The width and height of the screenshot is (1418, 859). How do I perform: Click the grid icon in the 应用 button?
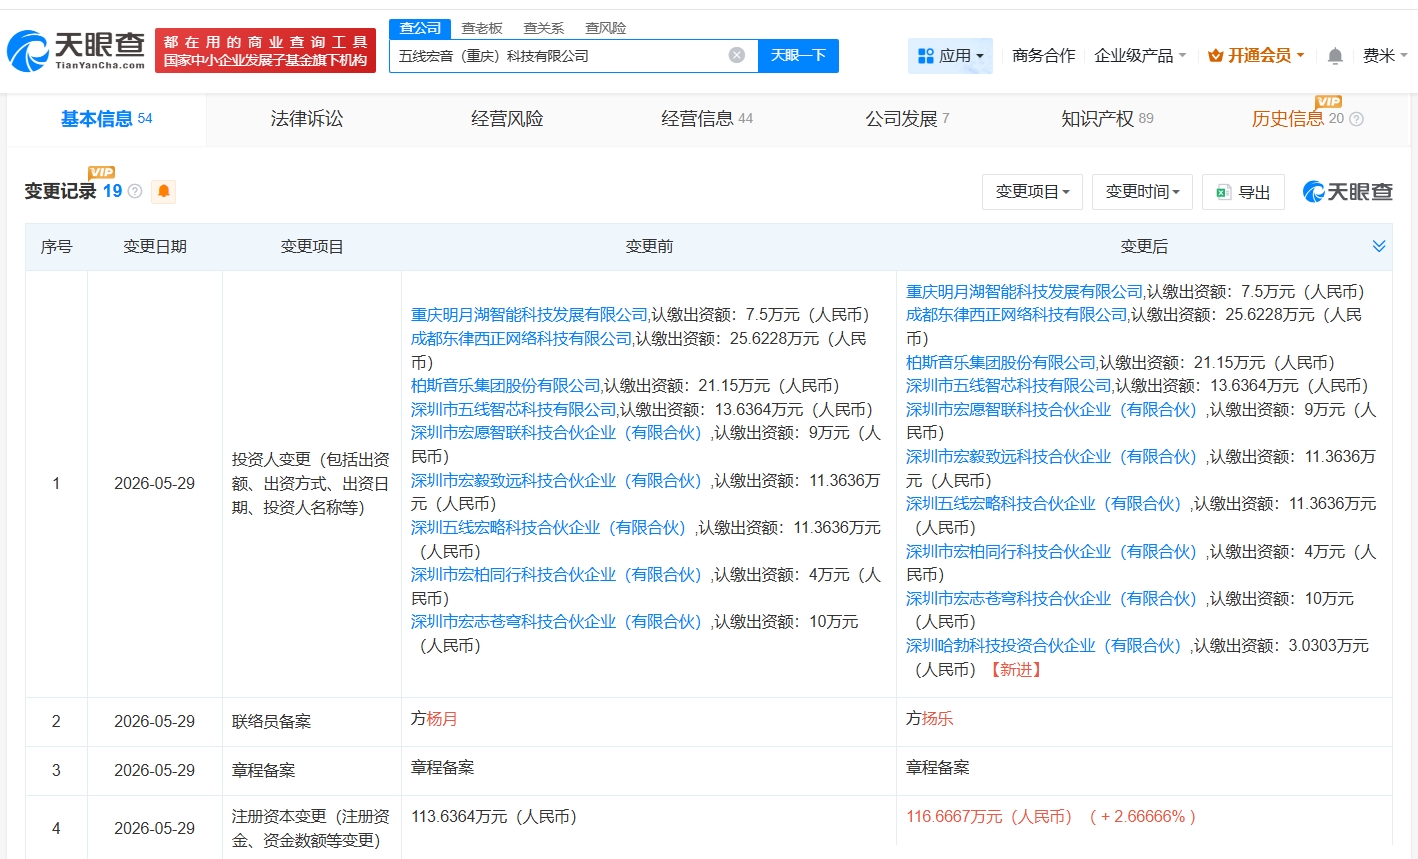pyautogui.click(x=926, y=56)
